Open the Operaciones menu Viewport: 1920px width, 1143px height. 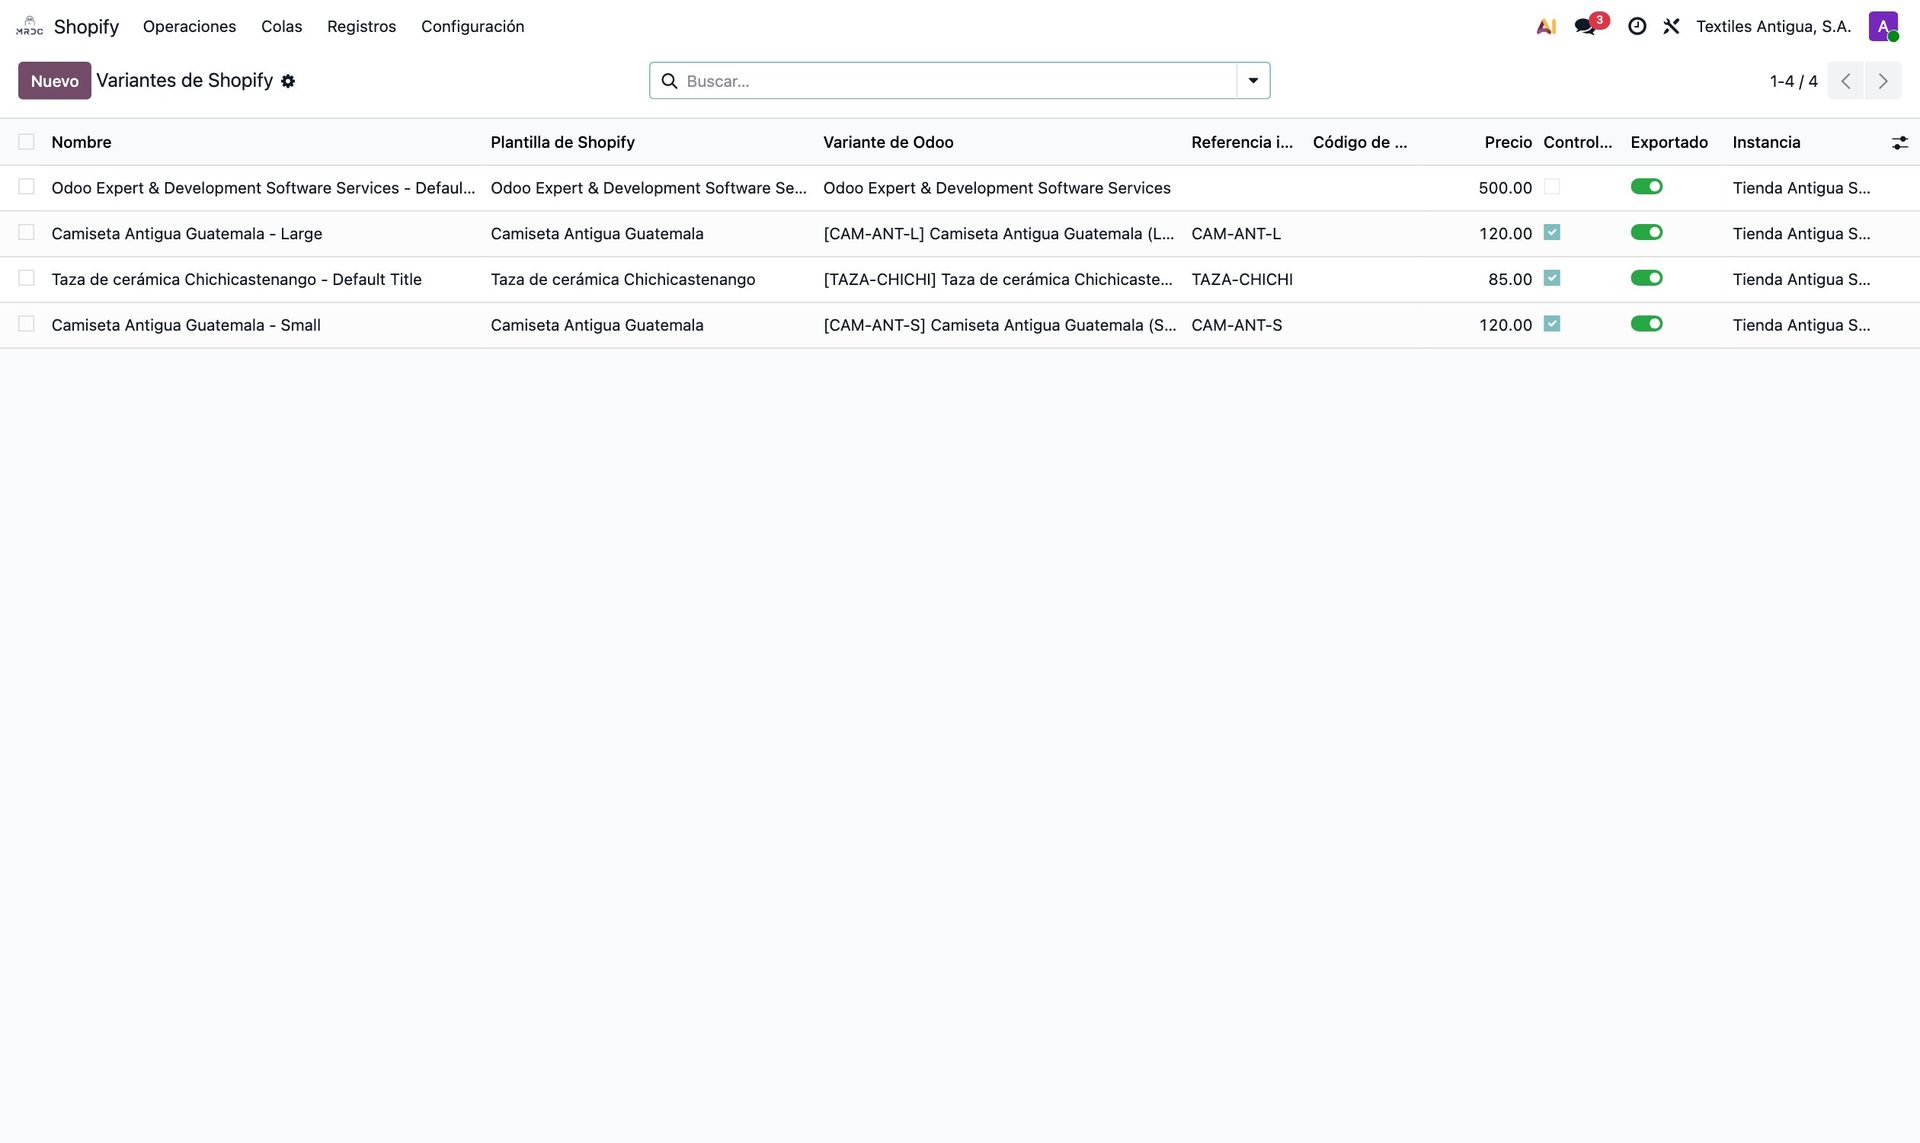tap(189, 26)
